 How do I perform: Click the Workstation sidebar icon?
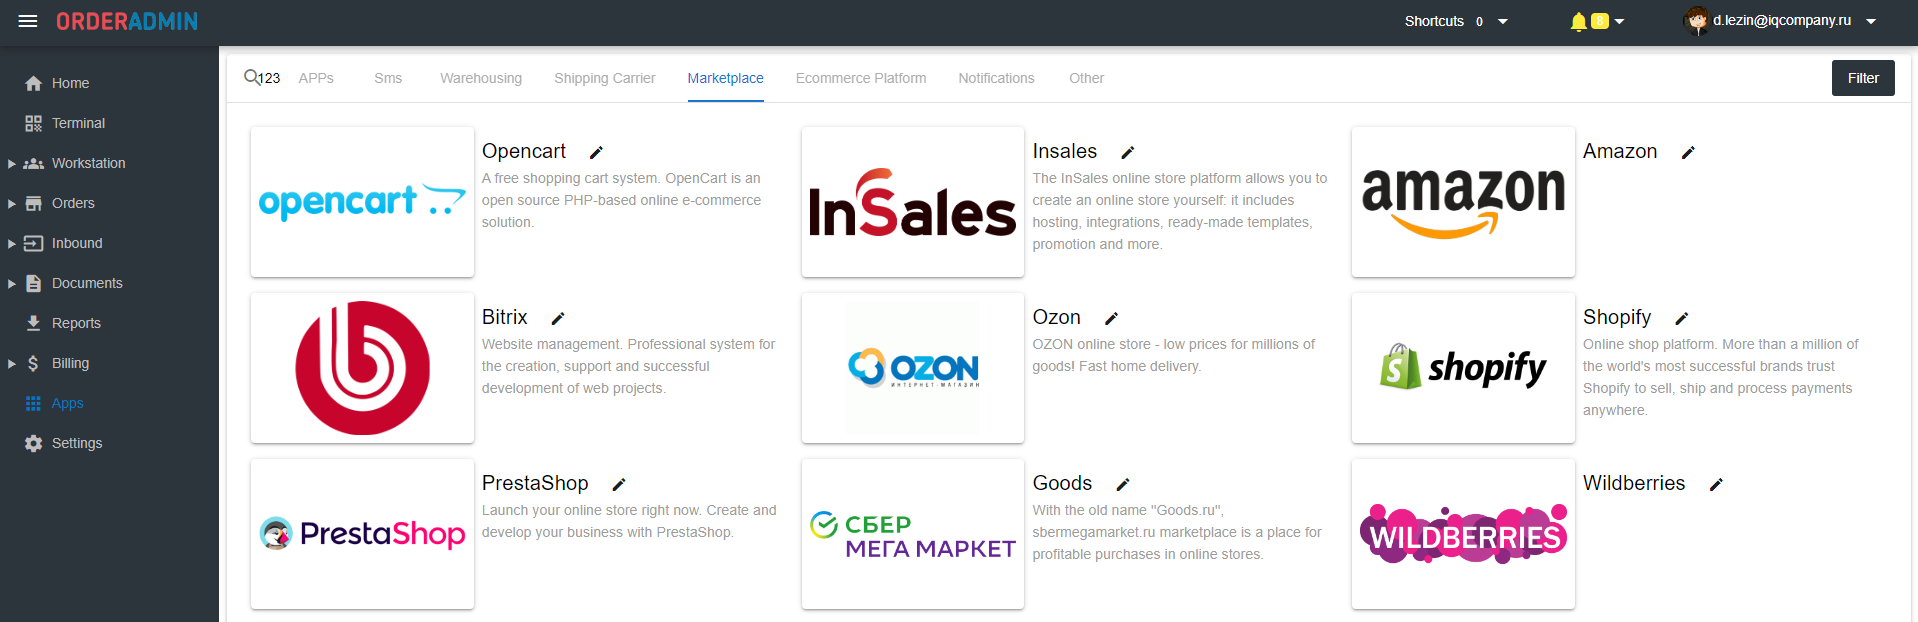33,163
